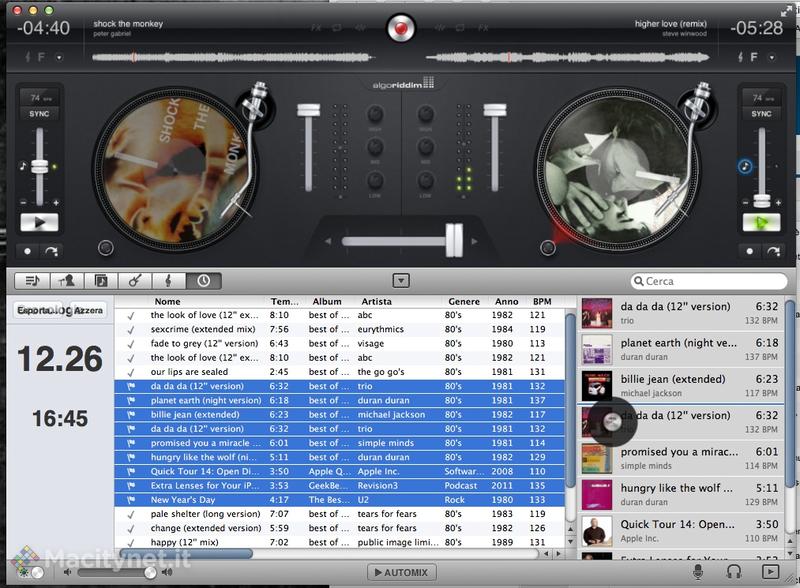Enable SYNC on the right deck

[x=761, y=113]
